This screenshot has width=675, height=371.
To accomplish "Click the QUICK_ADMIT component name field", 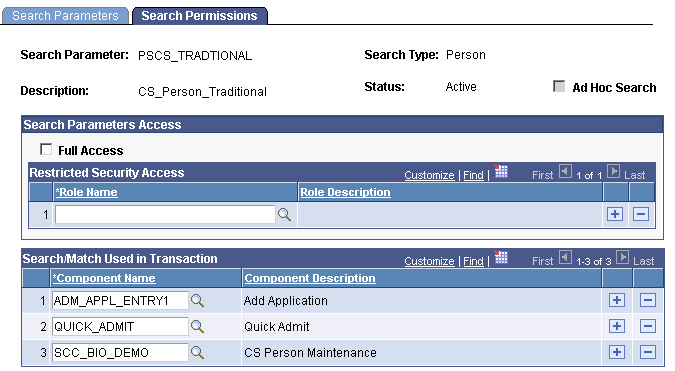I will (x=120, y=326).
